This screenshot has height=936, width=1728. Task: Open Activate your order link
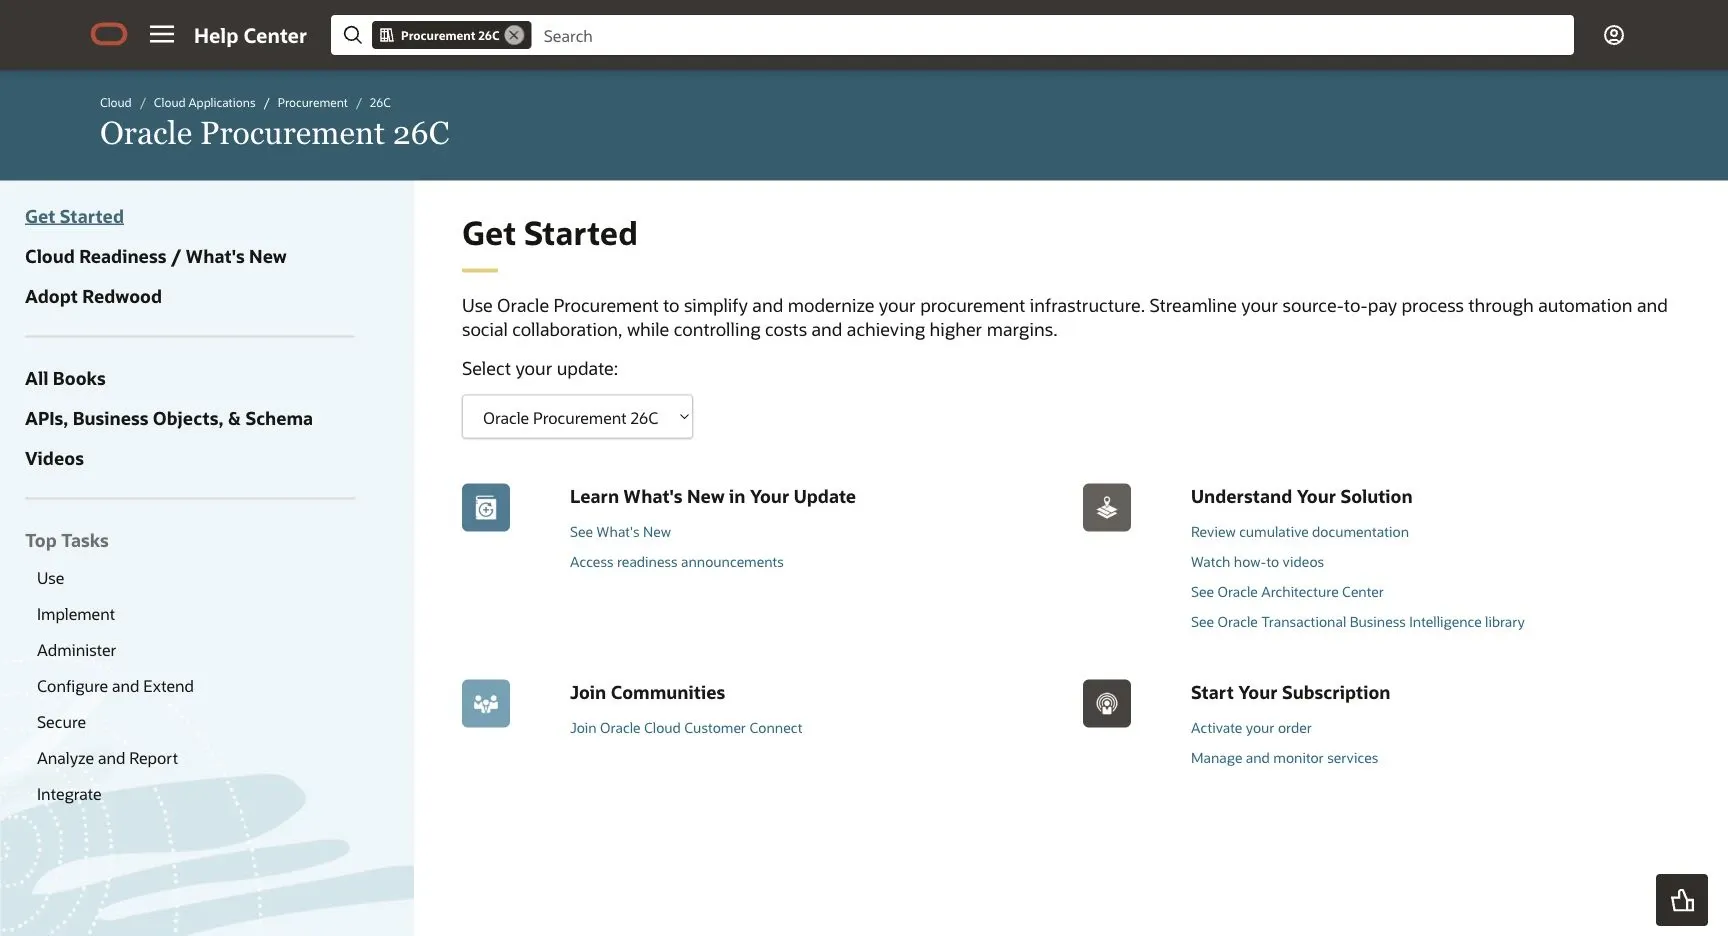click(x=1251, y=728)
